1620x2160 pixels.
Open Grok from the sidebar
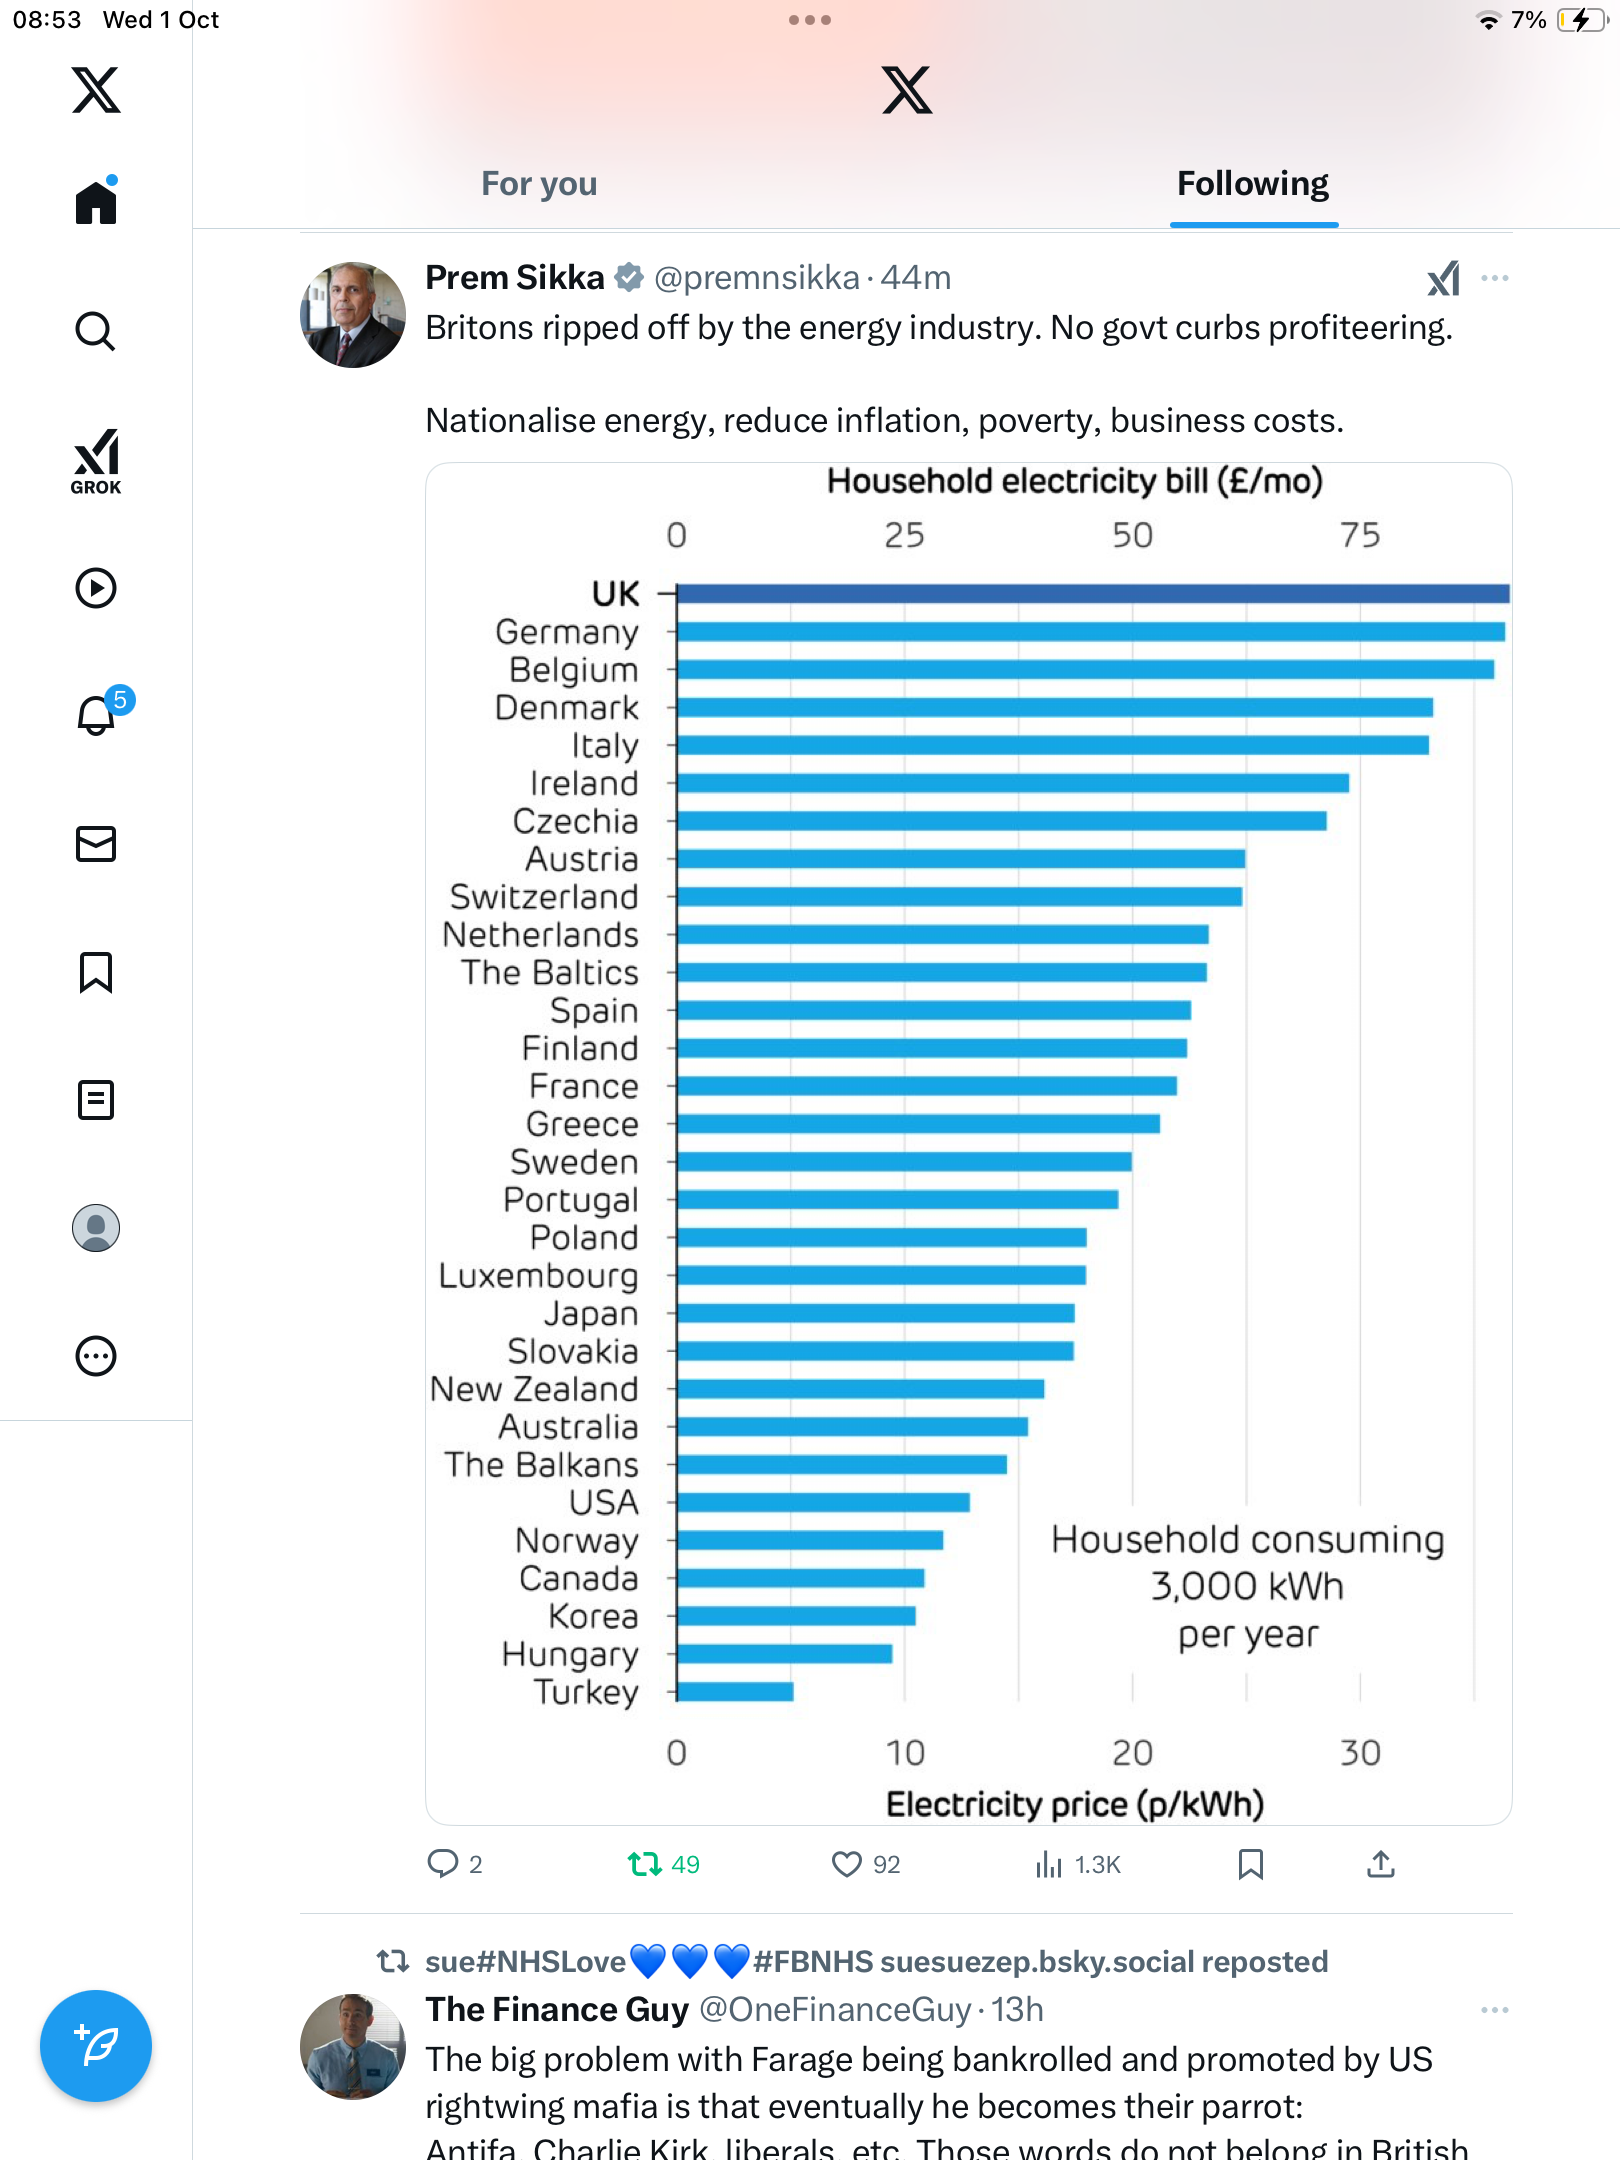pyautogui.click(x=96, y=461)
